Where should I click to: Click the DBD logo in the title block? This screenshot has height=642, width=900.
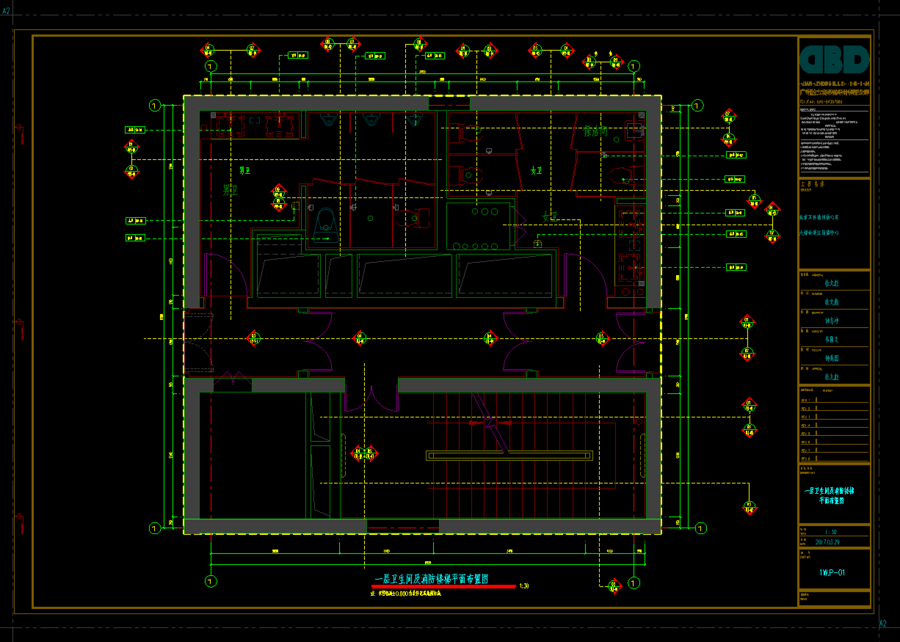pos(834,60)
